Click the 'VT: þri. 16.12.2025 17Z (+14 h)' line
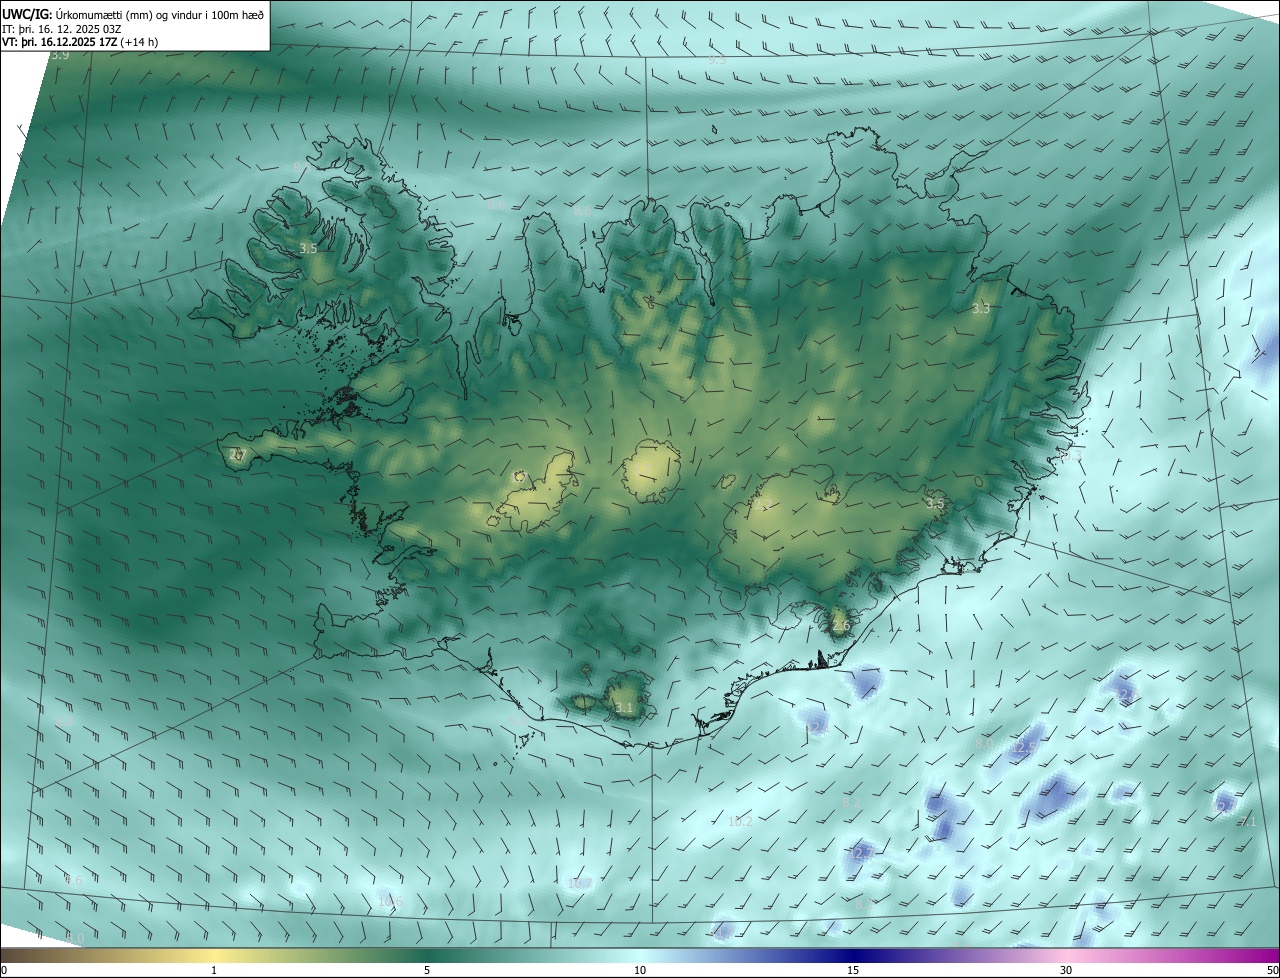 [80, 42]
